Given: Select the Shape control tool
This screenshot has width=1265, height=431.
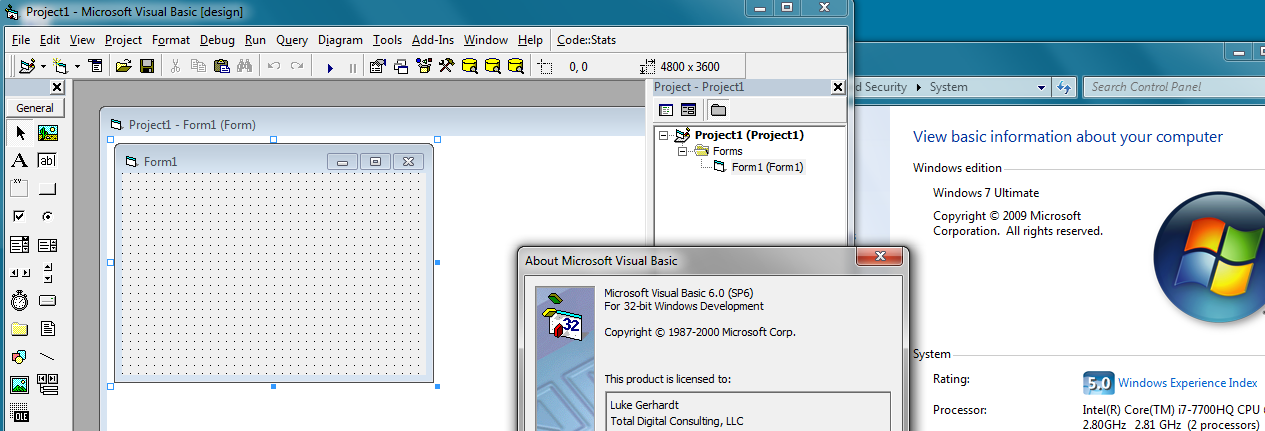Looking at the screenshot, I should point(19,356).
